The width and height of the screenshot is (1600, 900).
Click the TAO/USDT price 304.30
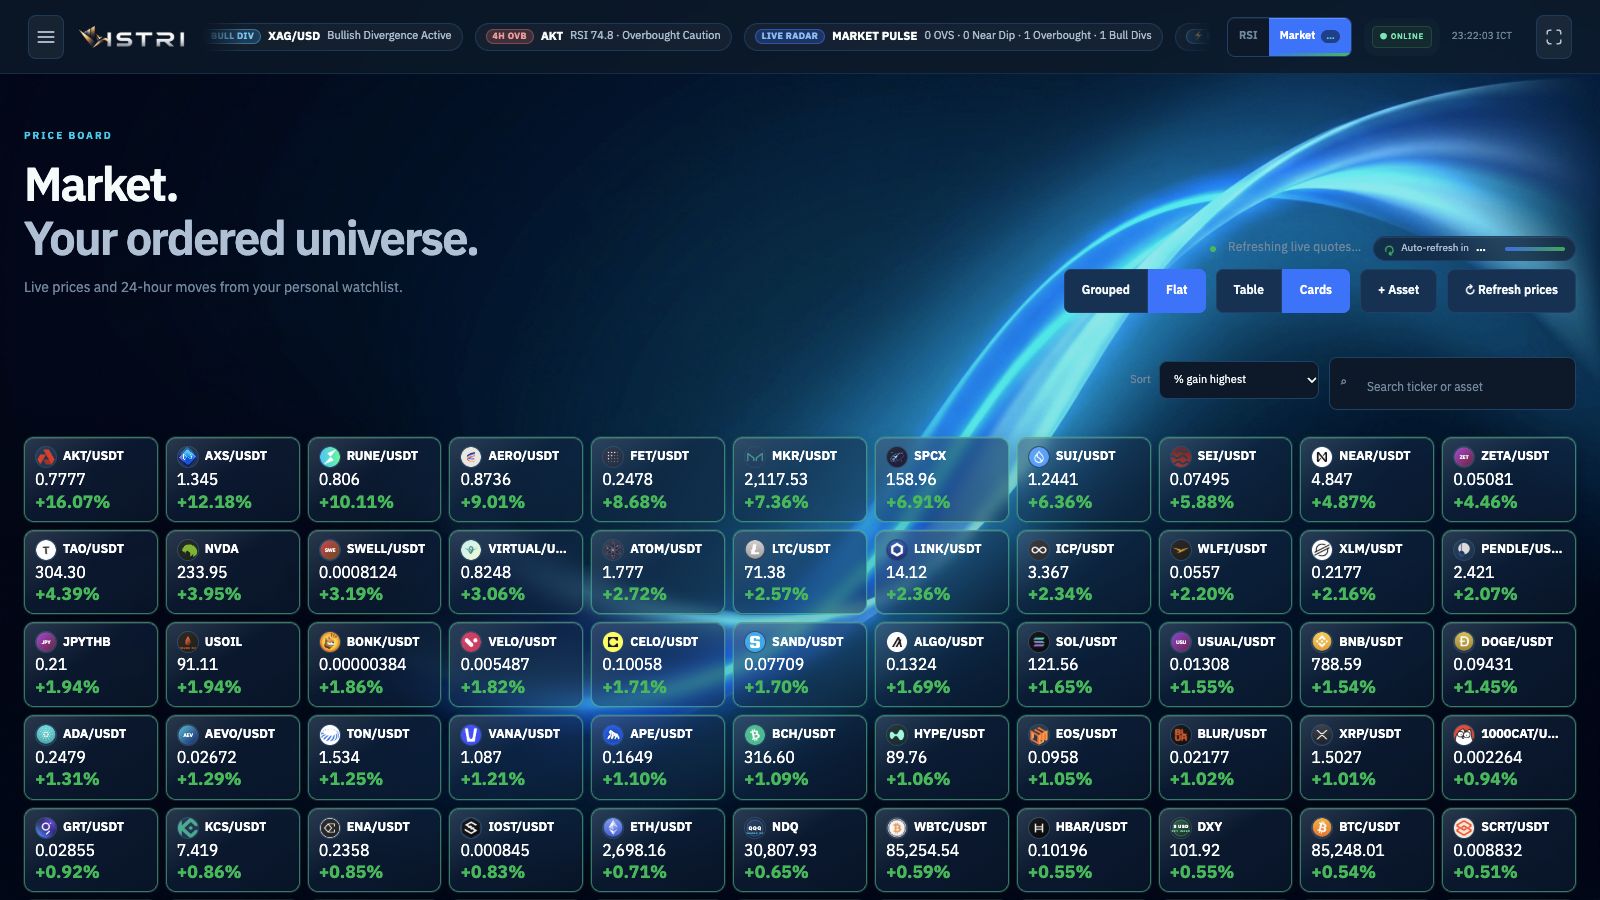[x=61, y=572]
